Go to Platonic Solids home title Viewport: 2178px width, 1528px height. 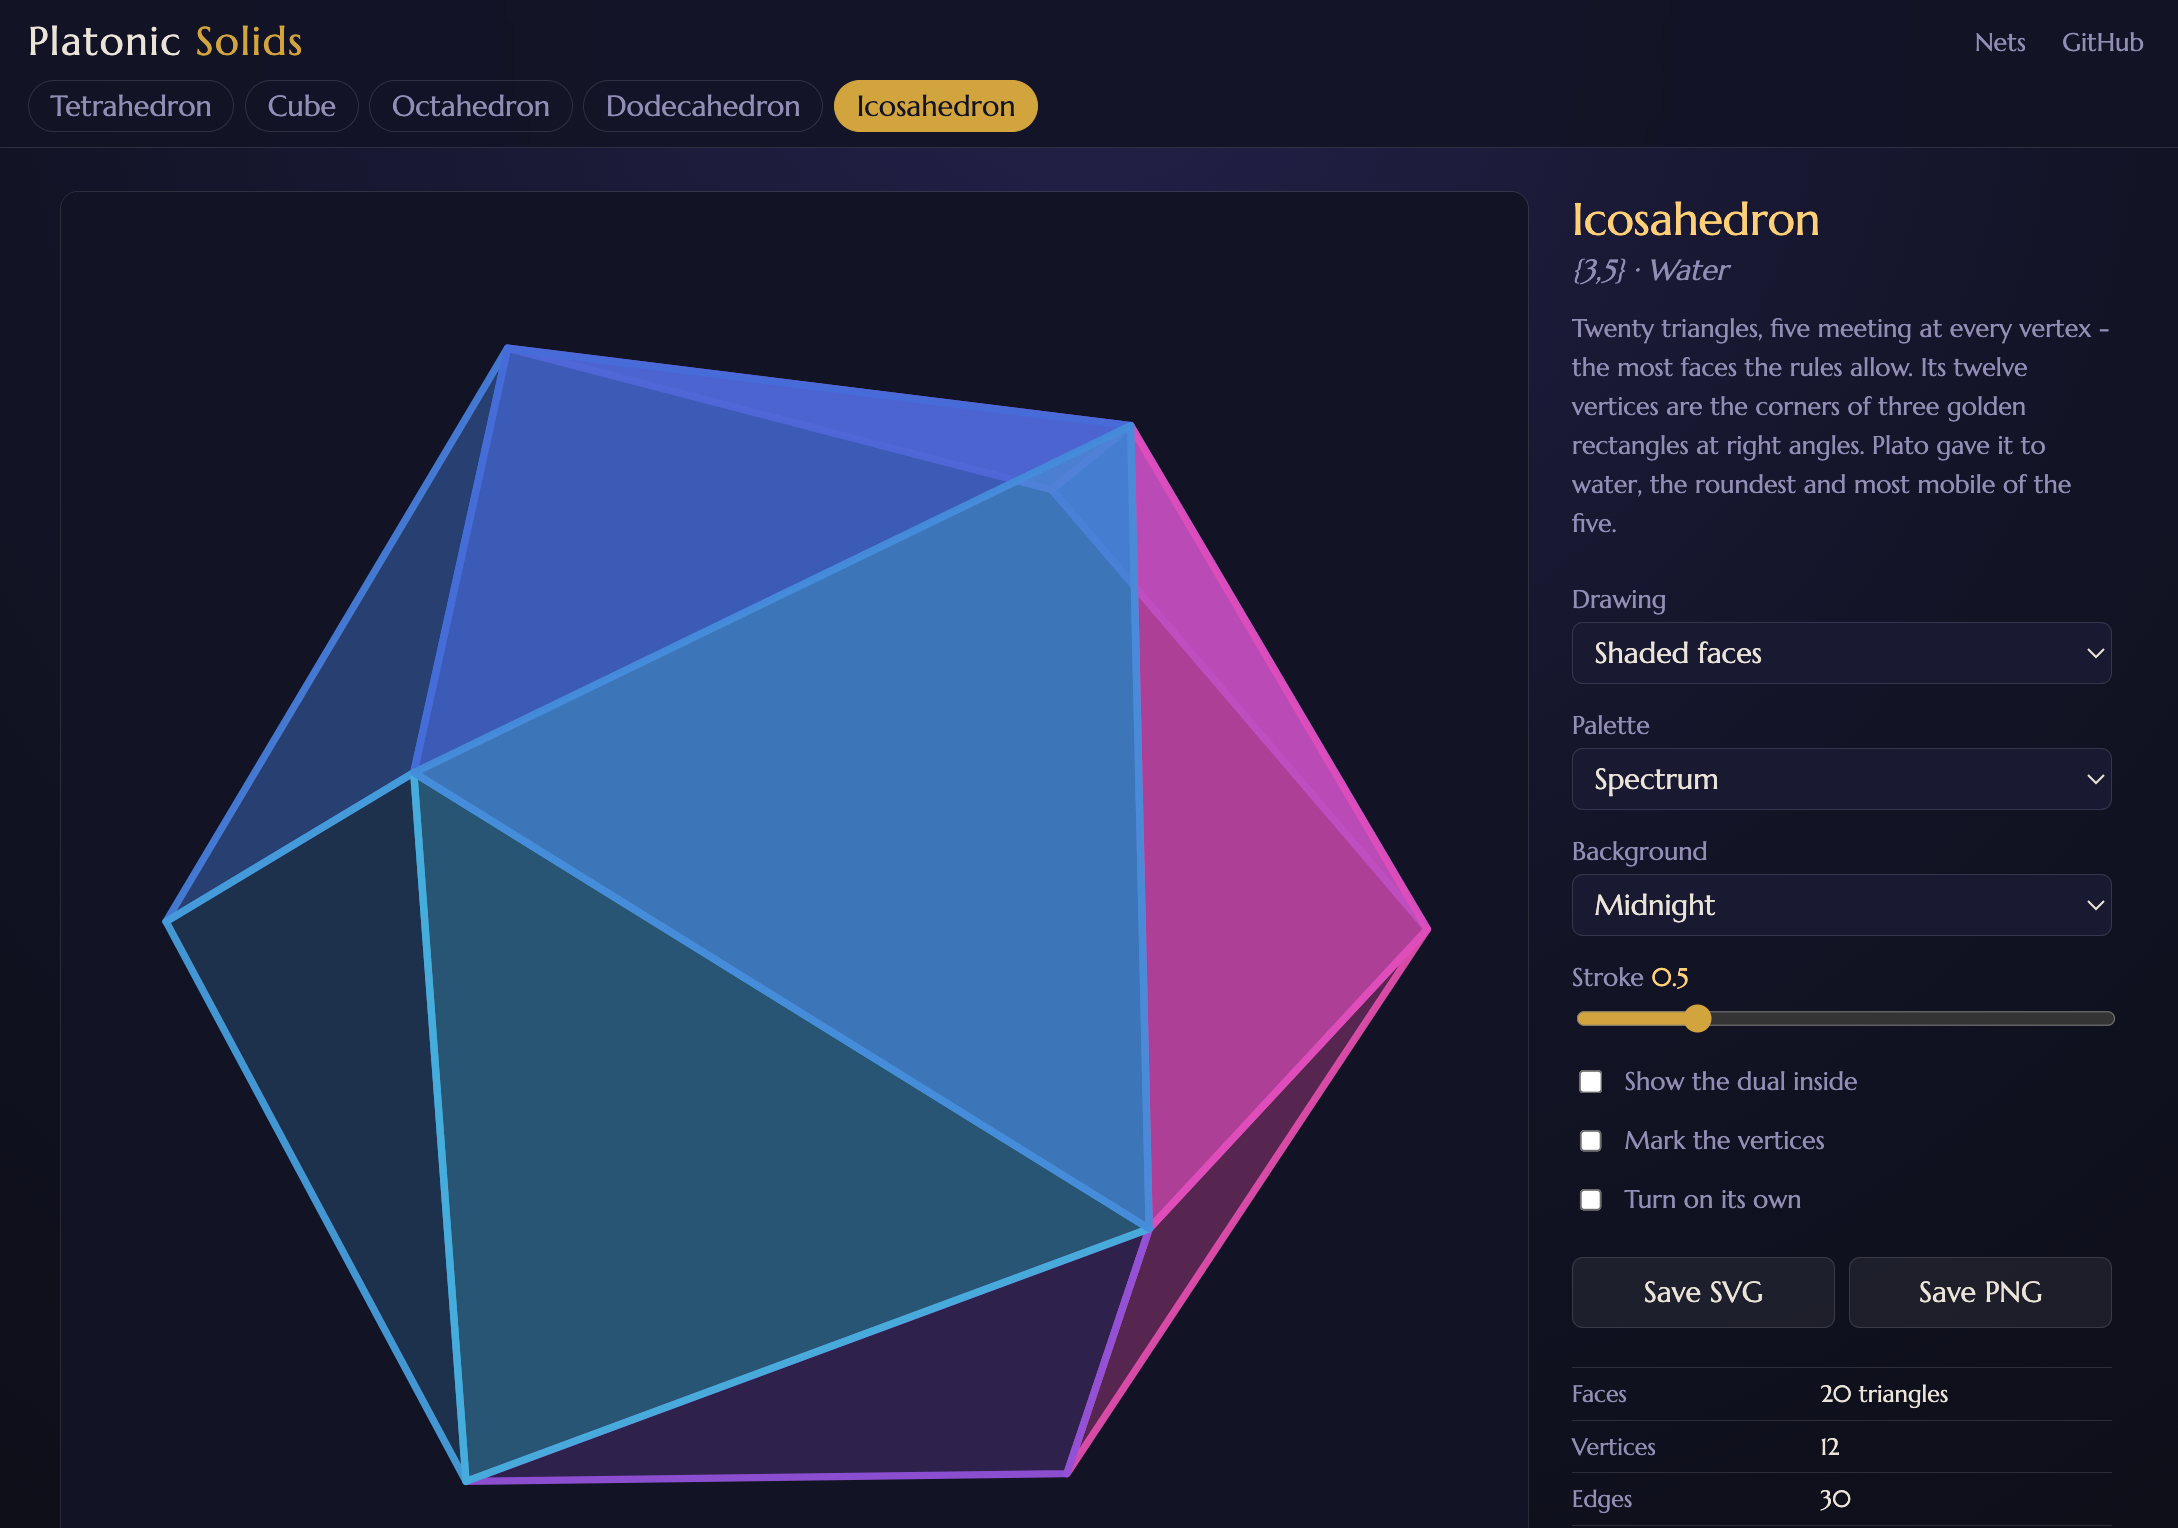click(165, 41)
